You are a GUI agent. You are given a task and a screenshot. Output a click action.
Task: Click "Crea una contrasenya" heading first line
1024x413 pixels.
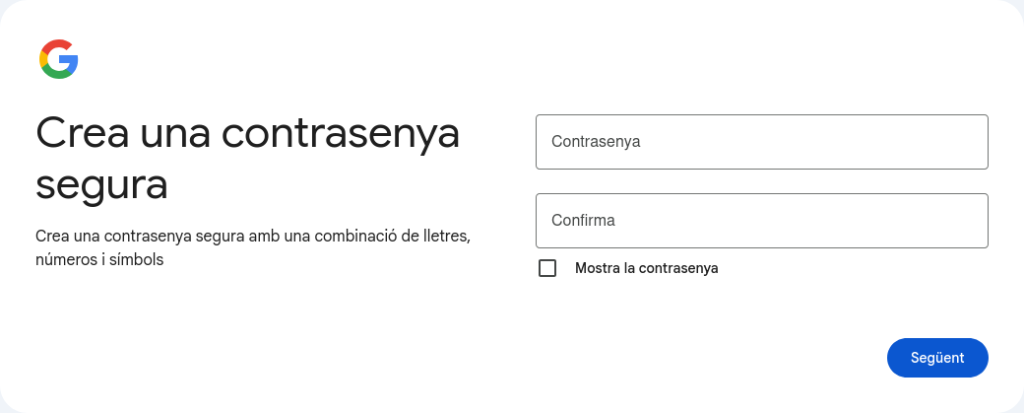tap(247, 134)
